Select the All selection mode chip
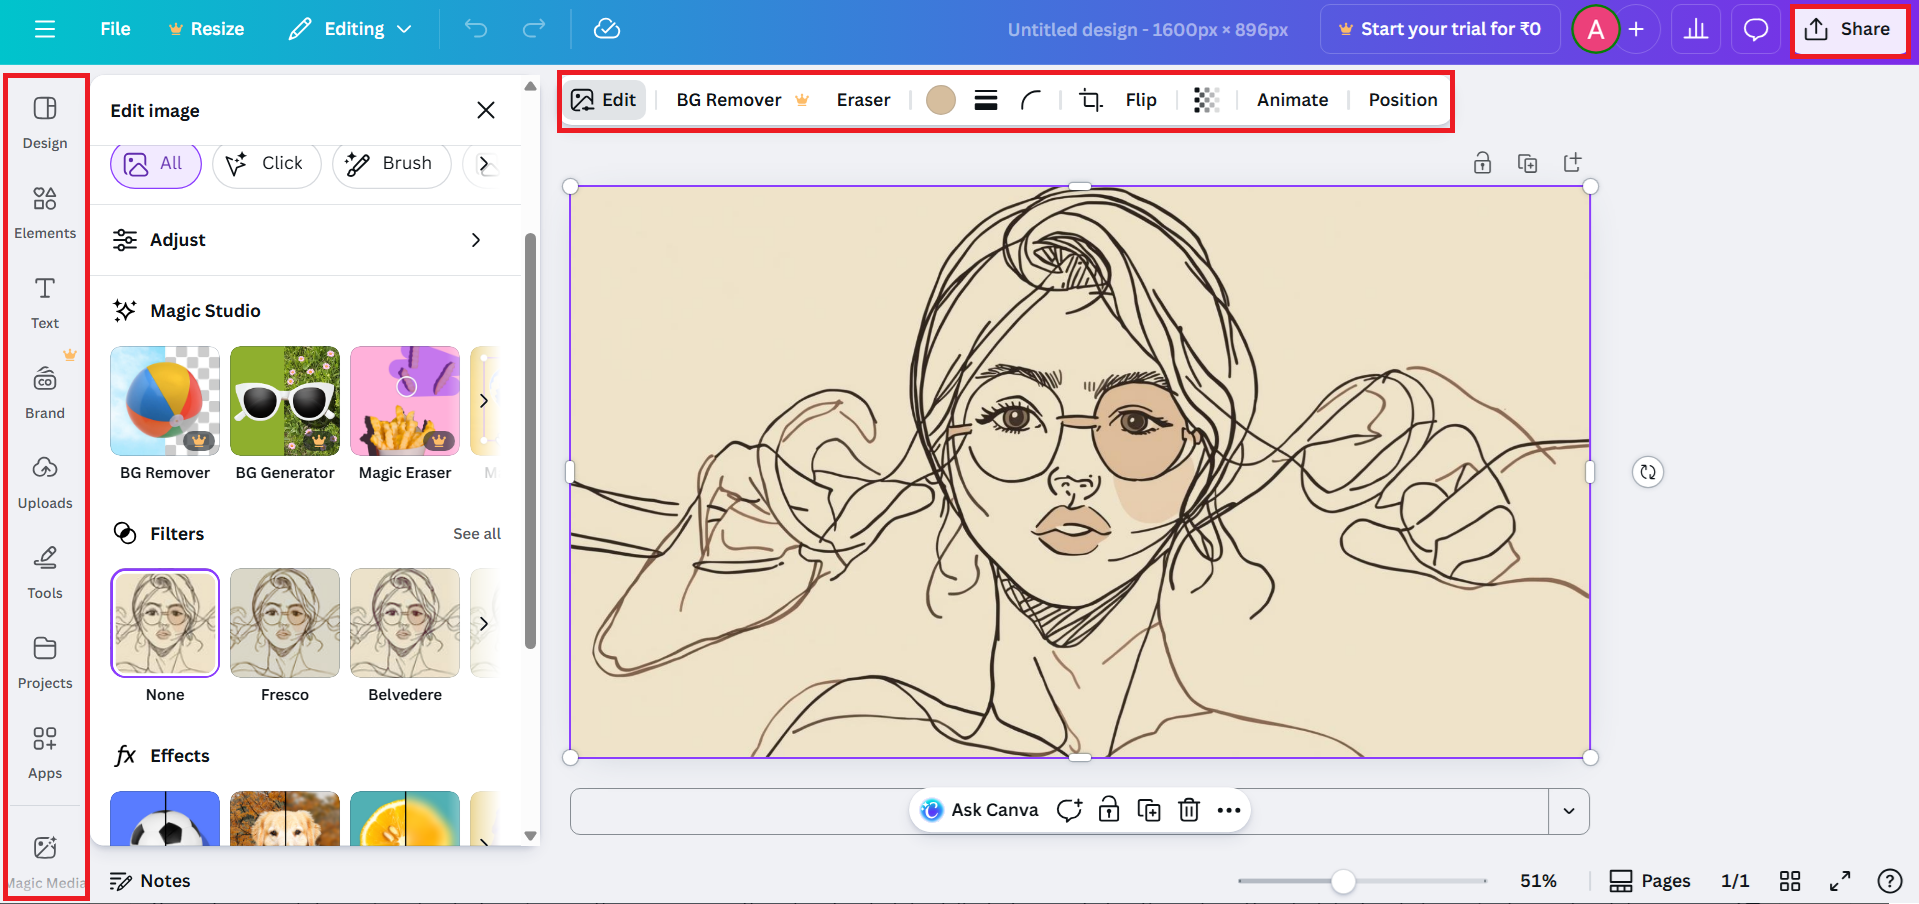The height and width of the screenshot is (904, 1919). [x=155, y=164]
